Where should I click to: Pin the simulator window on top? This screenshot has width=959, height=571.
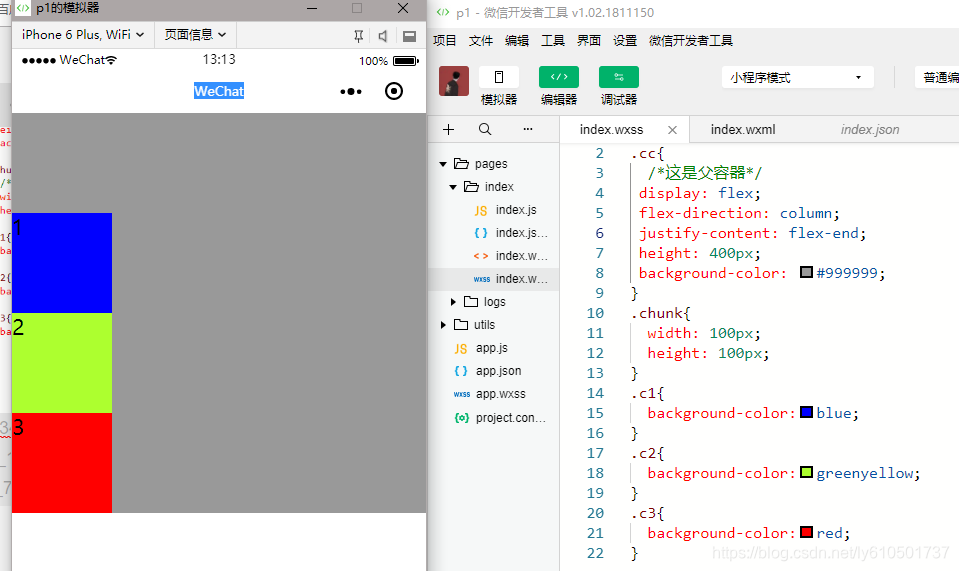click(358, 36)
